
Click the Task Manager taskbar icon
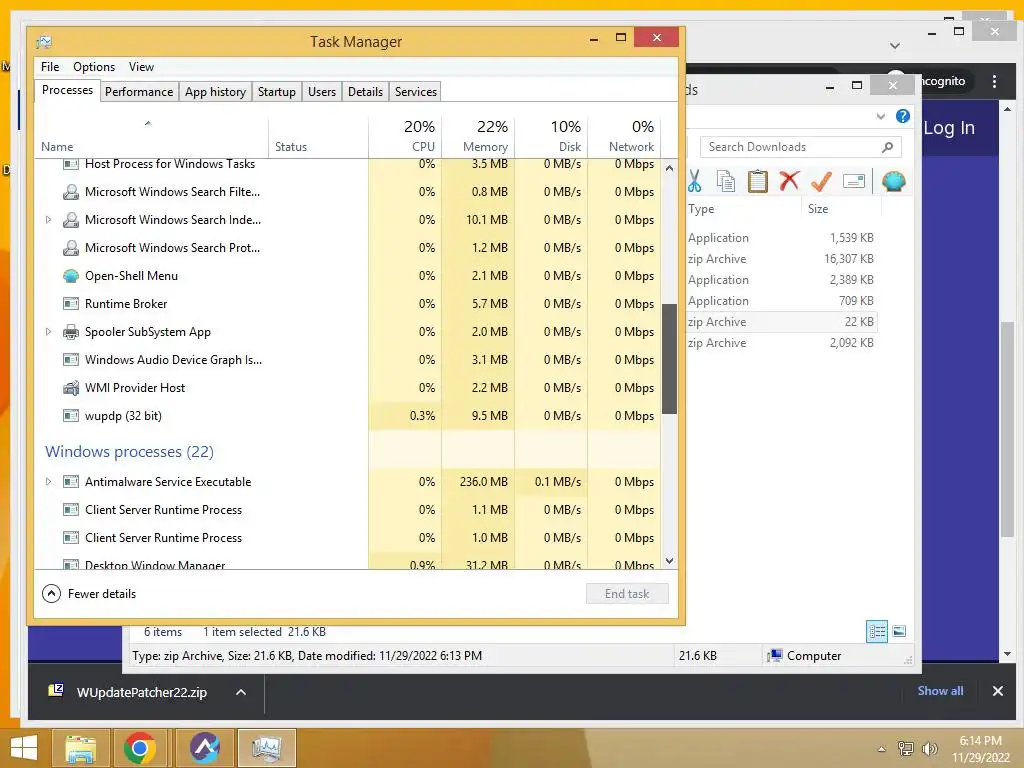(266, 748)
